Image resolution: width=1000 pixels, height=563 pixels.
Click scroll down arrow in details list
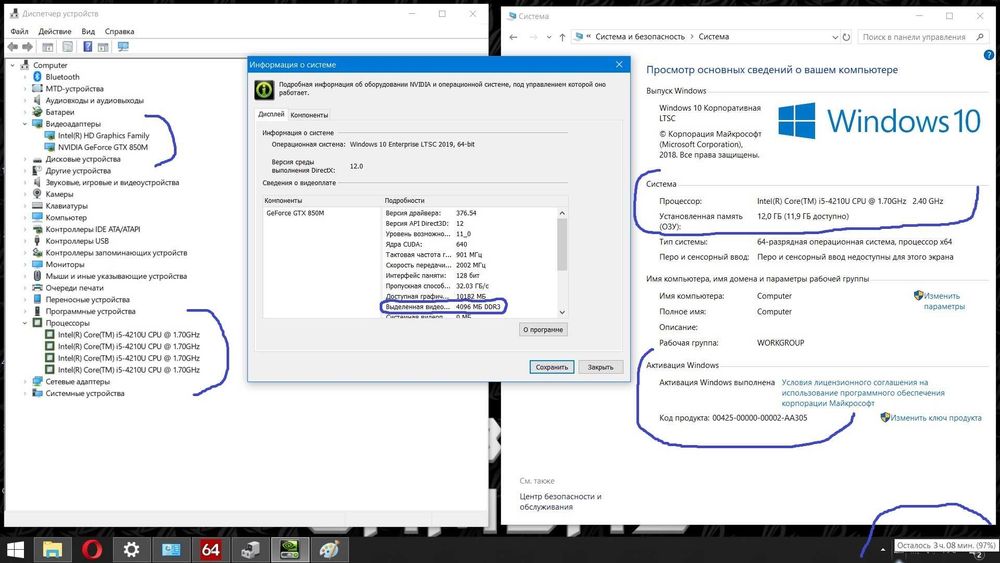coord(562,312)
